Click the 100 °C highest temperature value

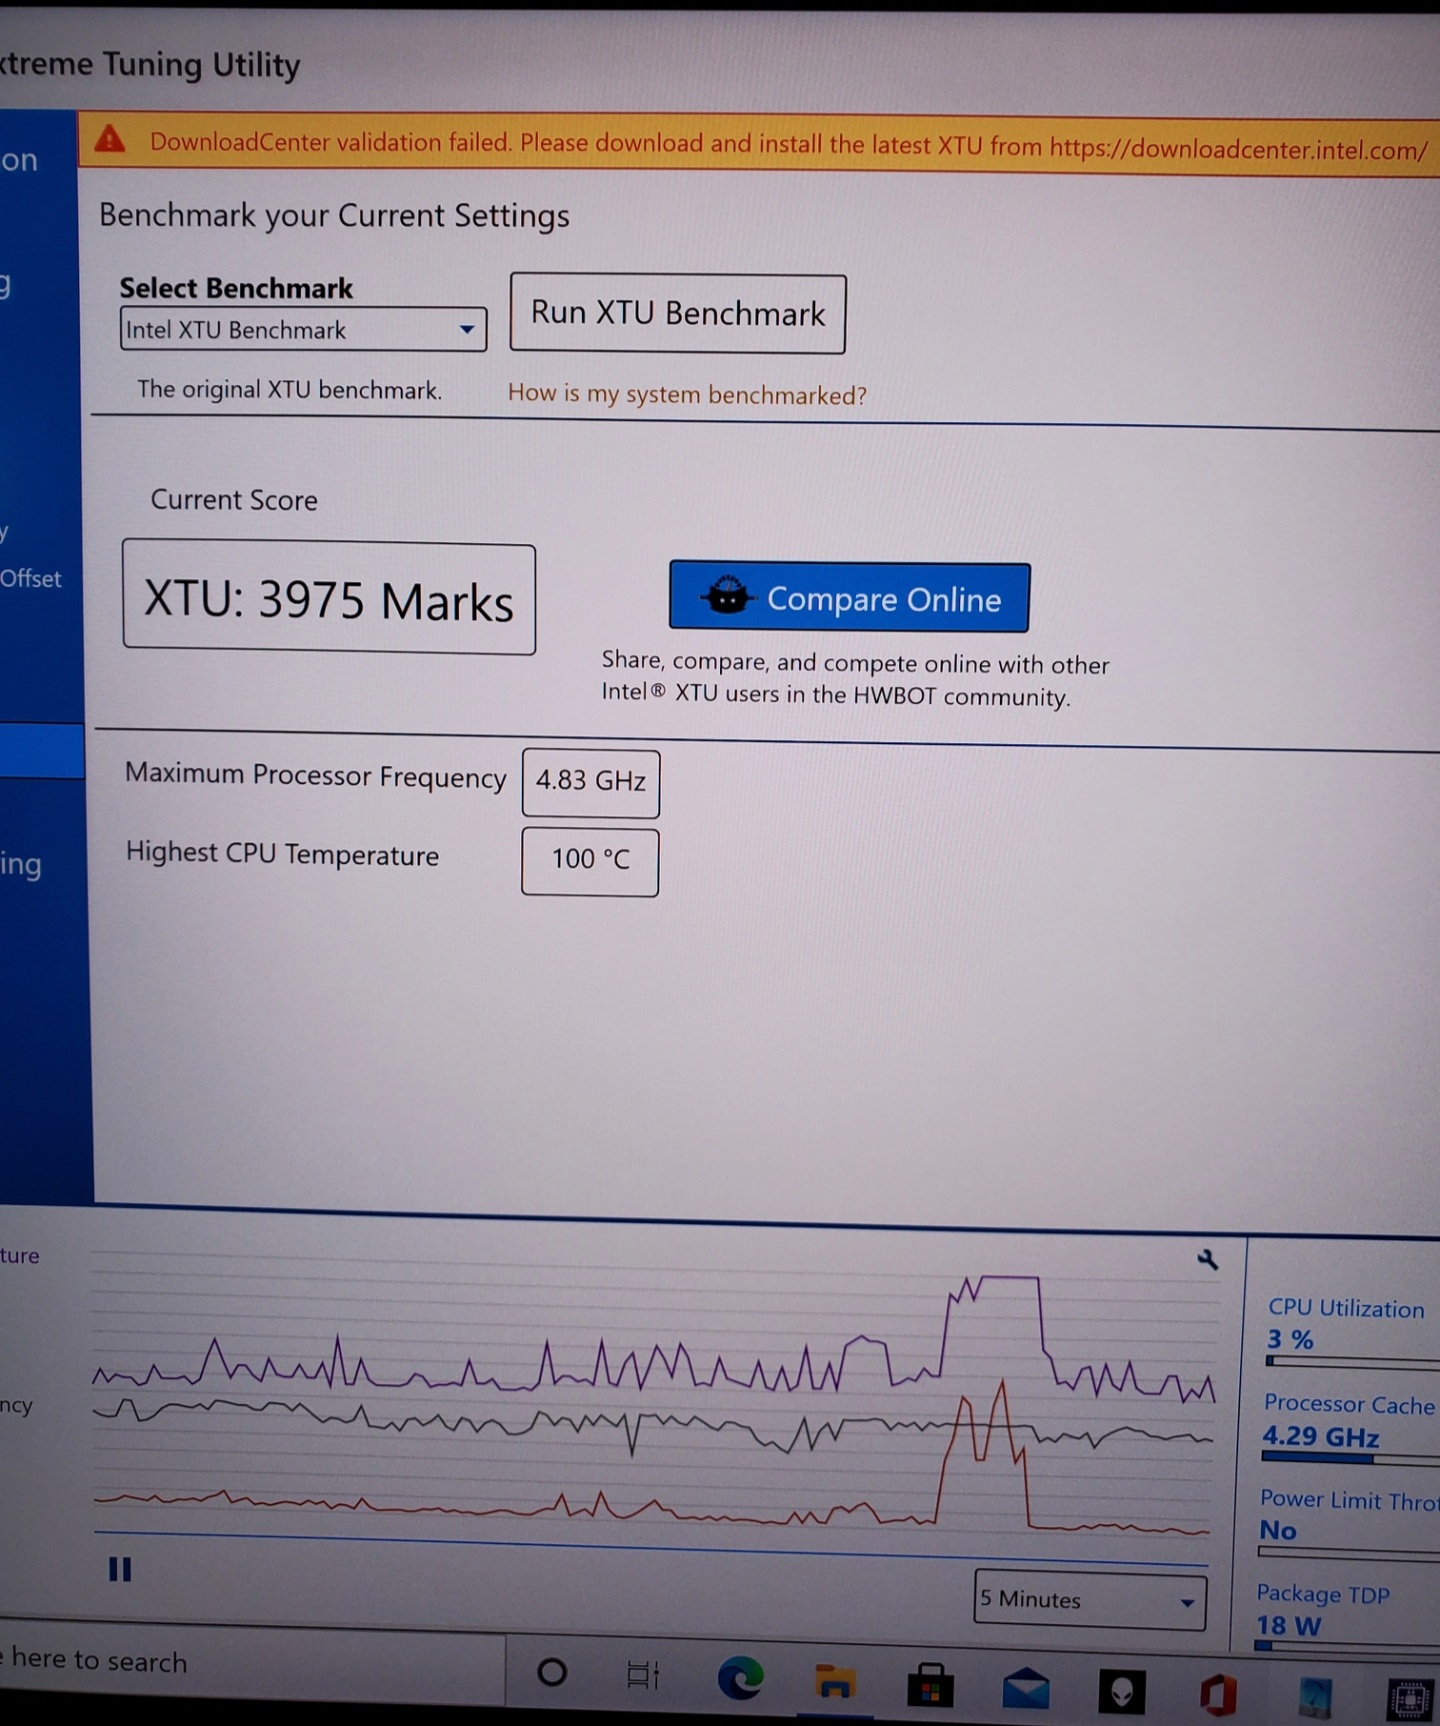pyautogui.click(x=590, y=860)
